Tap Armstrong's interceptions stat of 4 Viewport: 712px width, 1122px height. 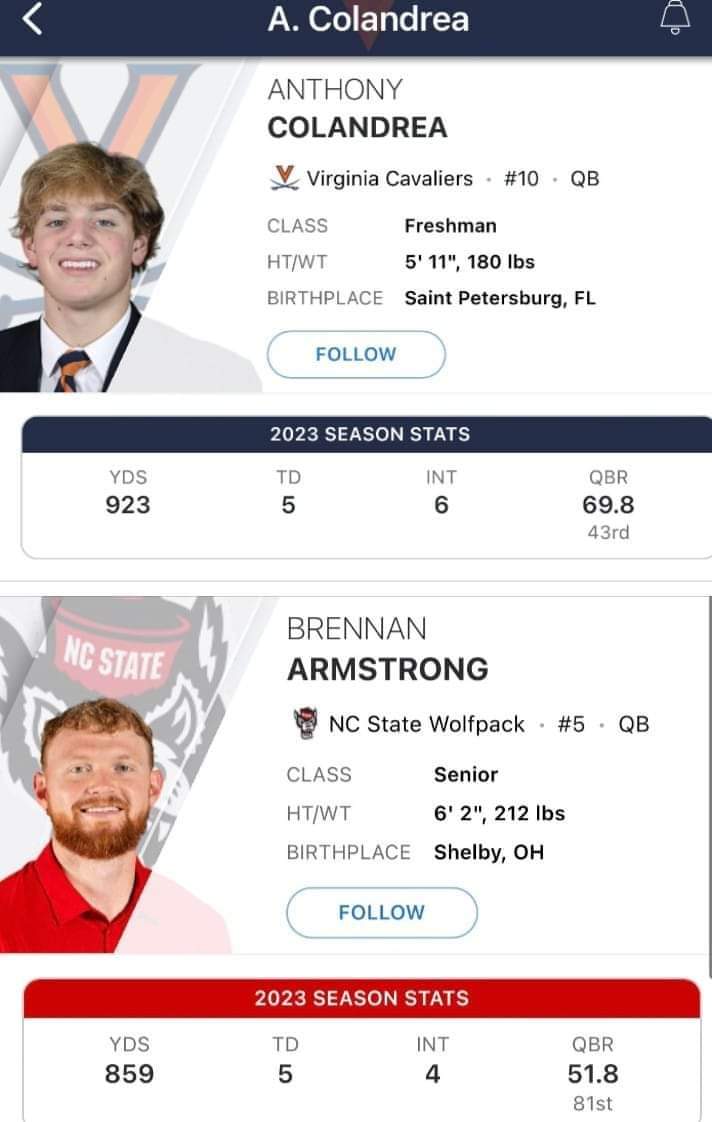pyautogui.click(x=432, y=1074)
